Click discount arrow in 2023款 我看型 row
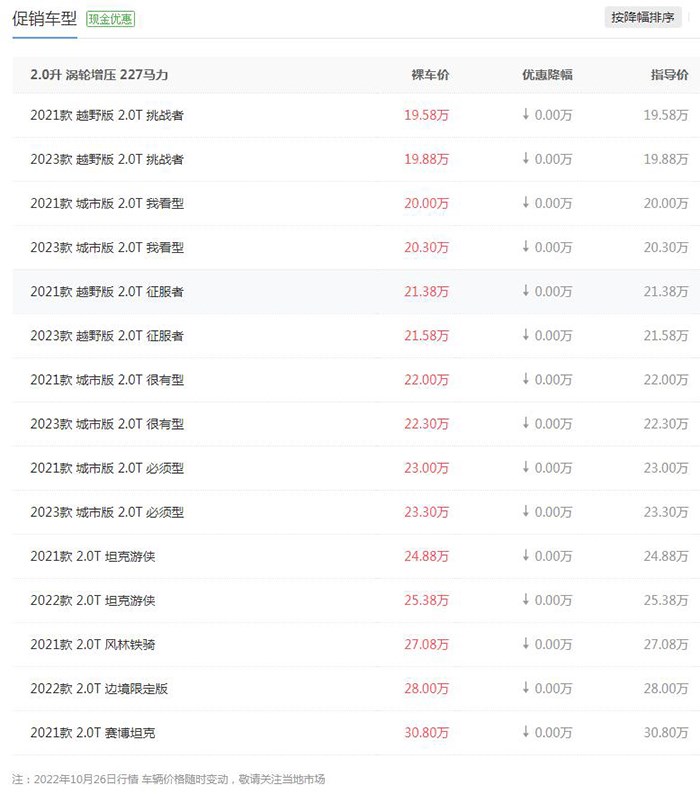Screen dimensions: 700x794 click(x=526, y=247)
